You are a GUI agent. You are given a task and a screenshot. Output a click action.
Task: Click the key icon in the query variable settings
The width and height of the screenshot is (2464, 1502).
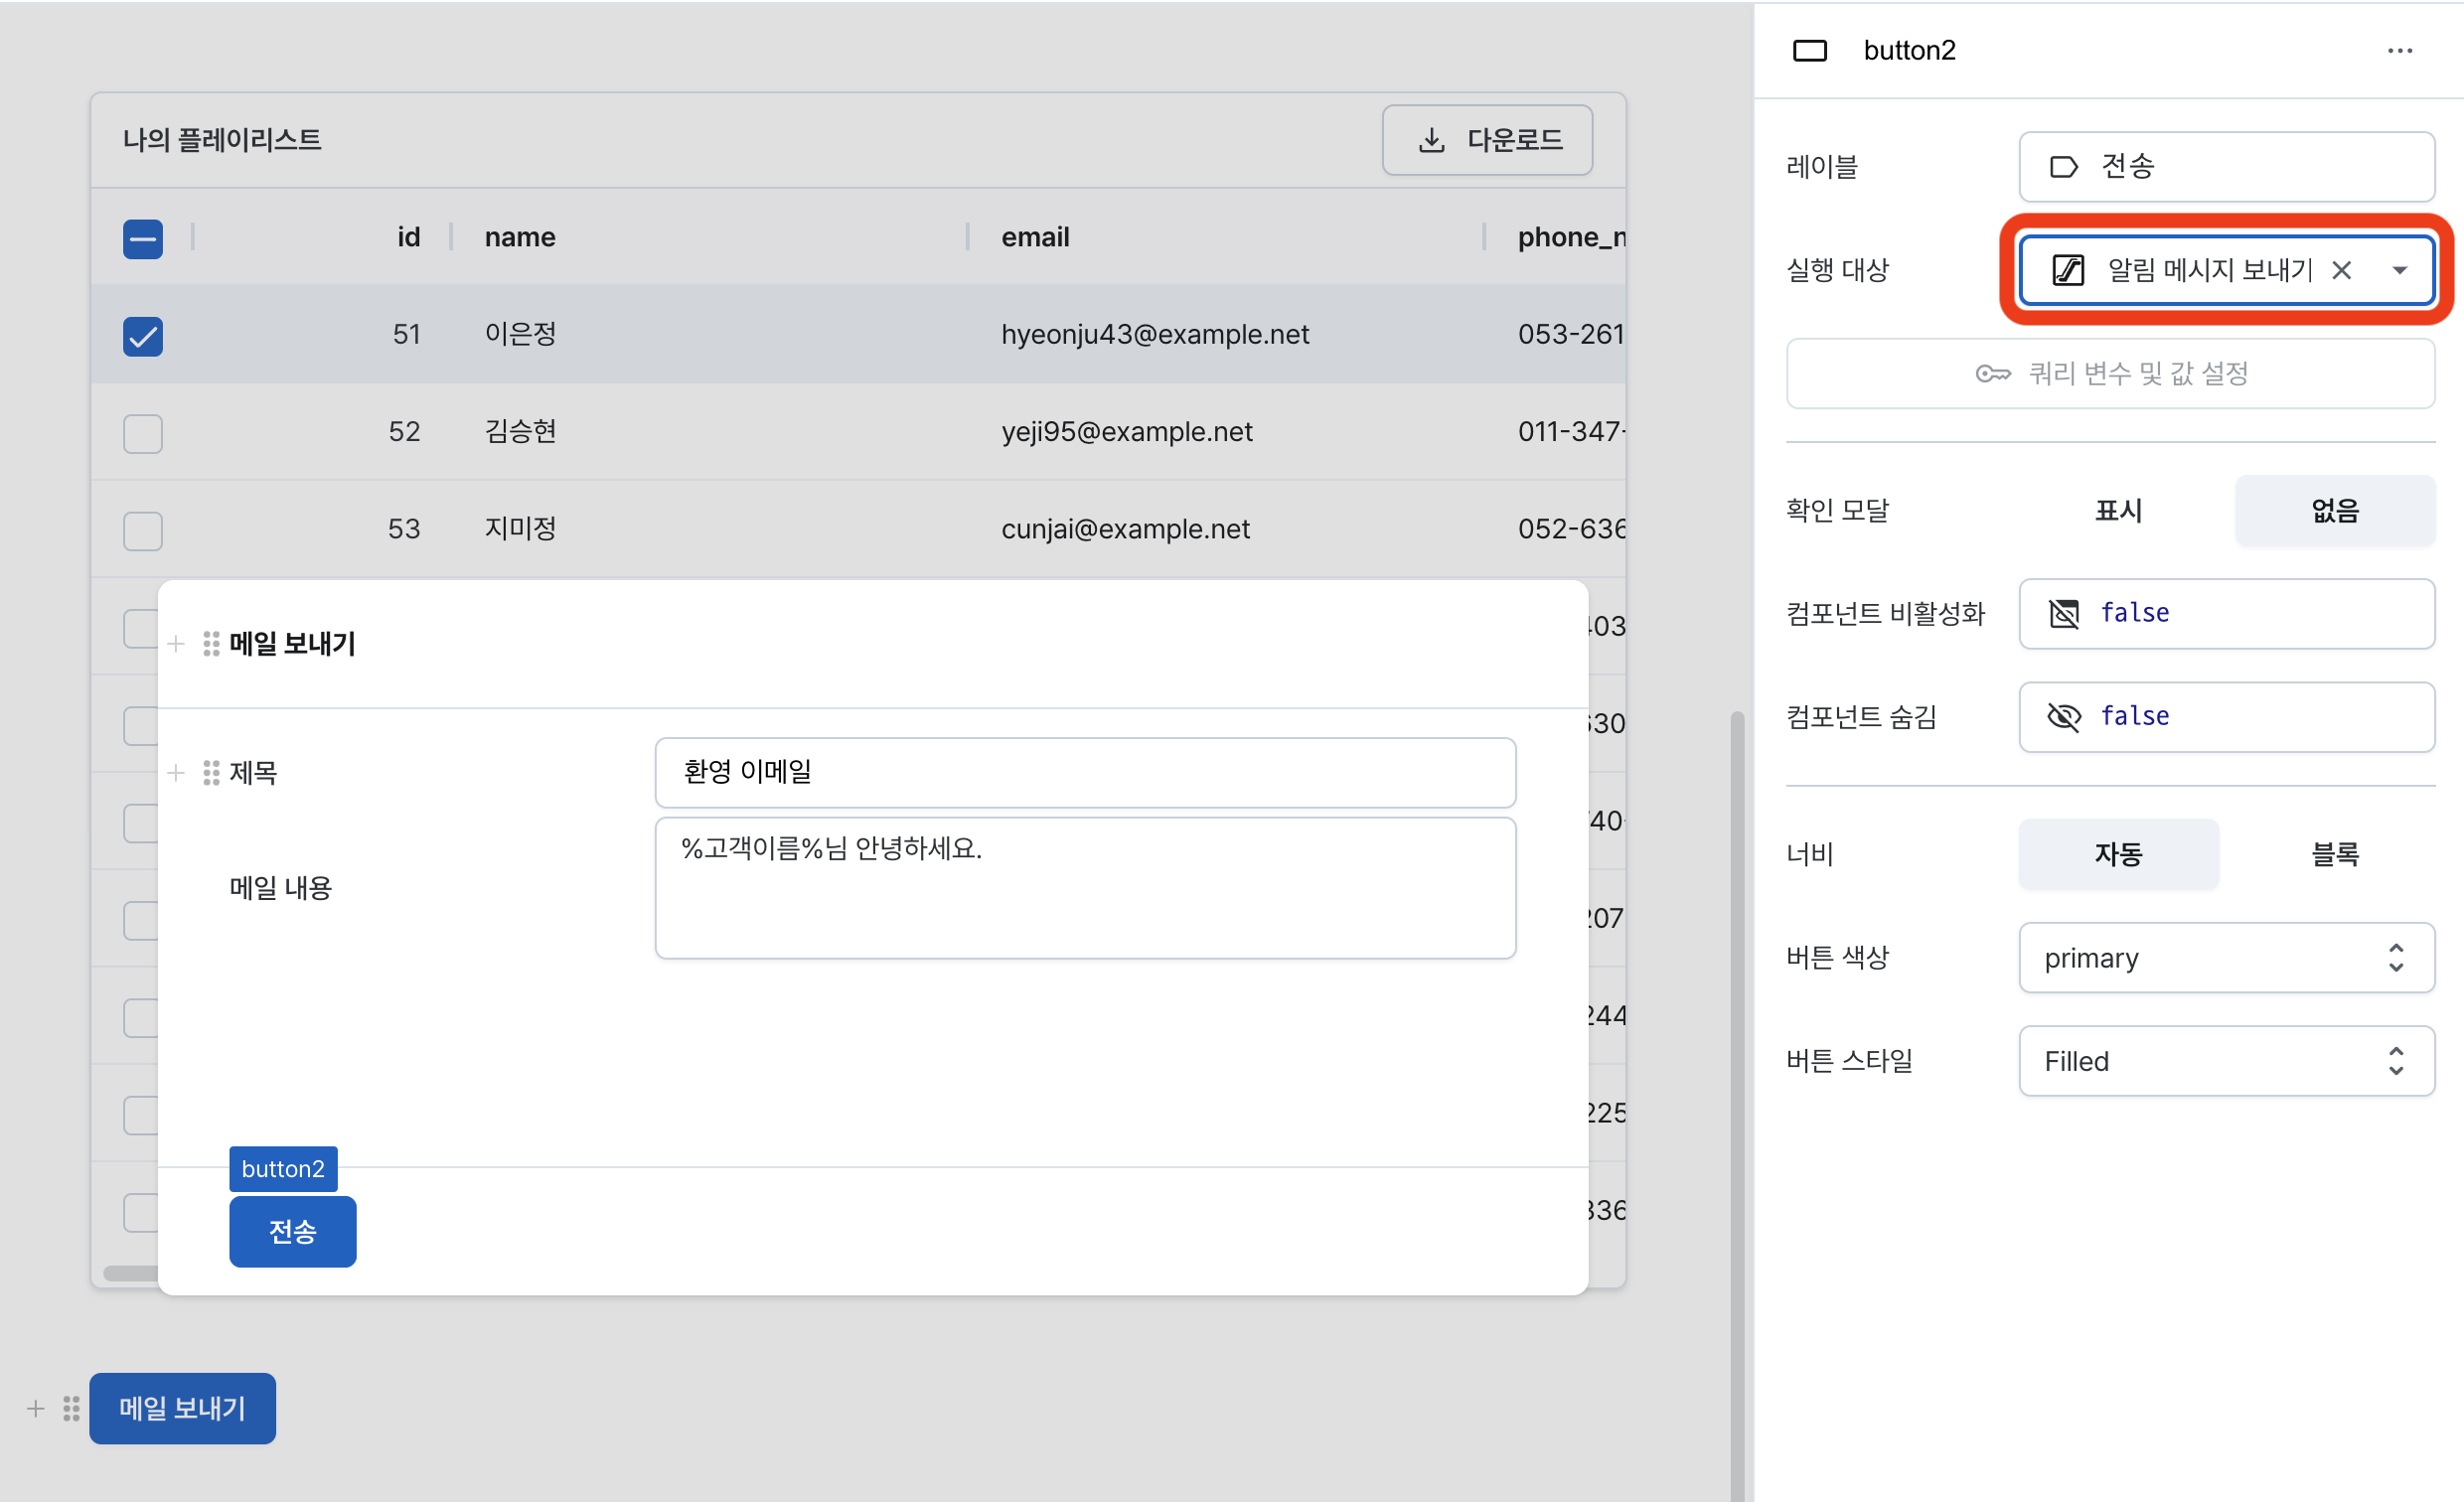click(x=1993, y=374)
